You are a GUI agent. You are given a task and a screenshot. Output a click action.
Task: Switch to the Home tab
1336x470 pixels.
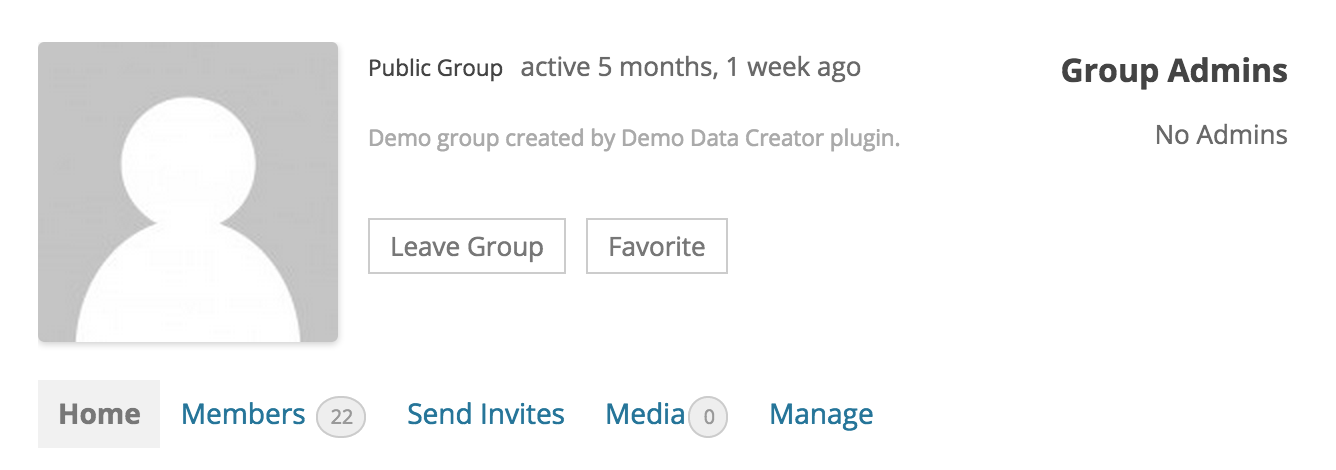pos(99,414)
